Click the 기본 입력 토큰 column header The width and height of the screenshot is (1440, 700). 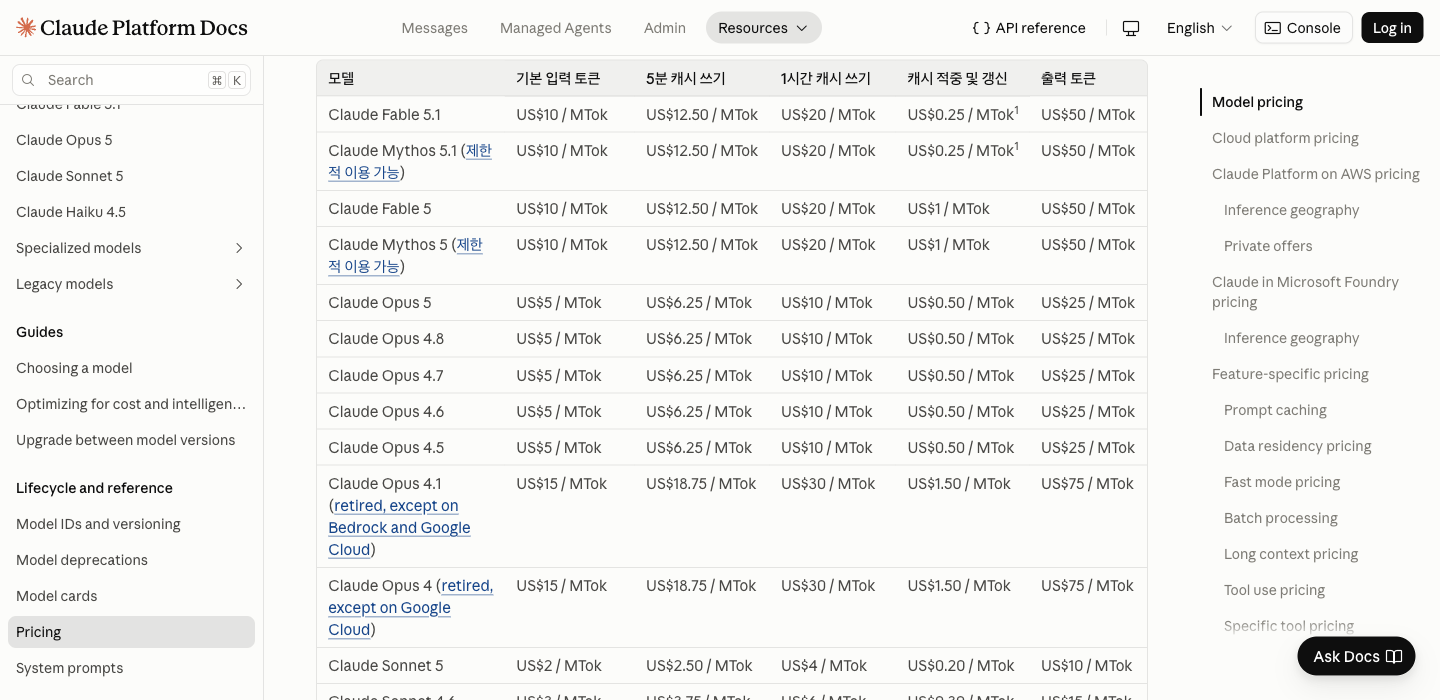point(558,78)
